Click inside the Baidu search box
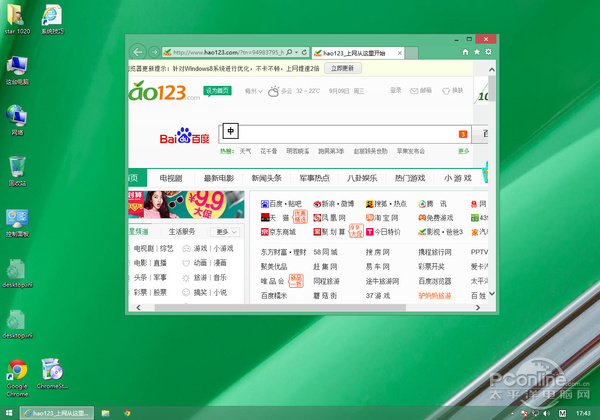Image resolution: width=600 pixels, height=420 pixels. tap(344, 134)
